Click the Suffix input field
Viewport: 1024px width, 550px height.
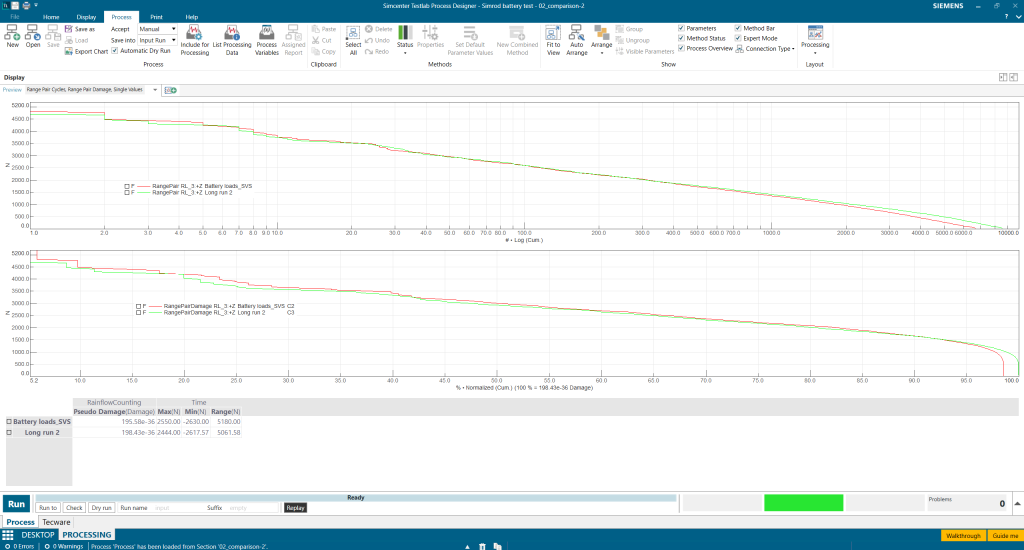pos(253,508)
